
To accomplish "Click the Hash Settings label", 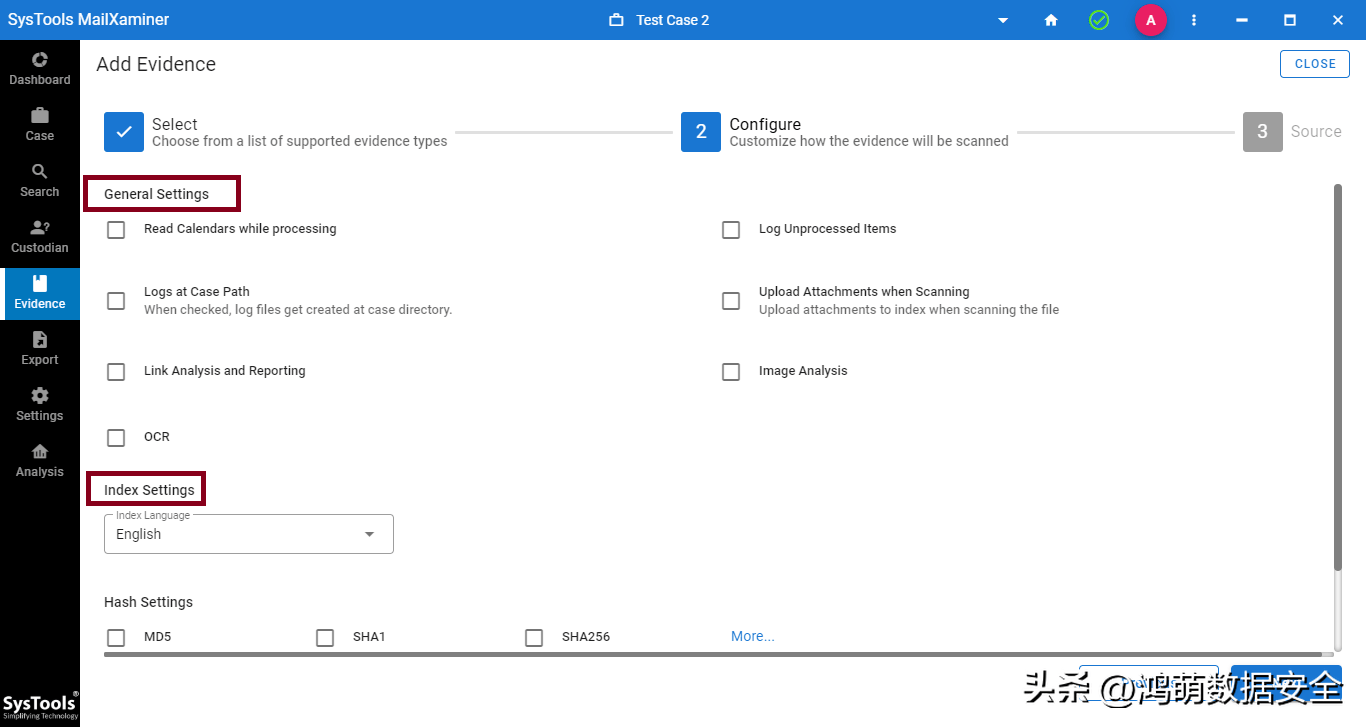I will click(x=148, y=602).
